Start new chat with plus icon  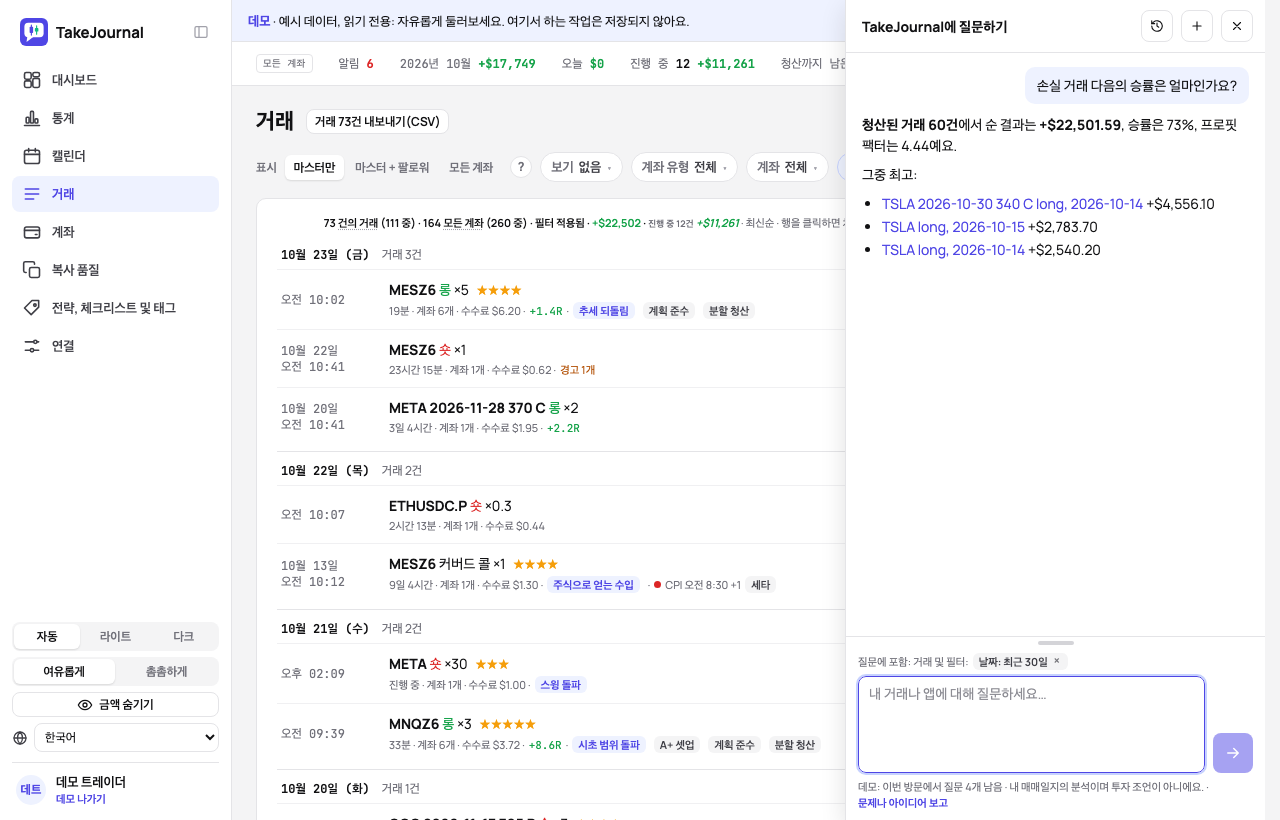pyautogui.click(x=1197, y=26)
